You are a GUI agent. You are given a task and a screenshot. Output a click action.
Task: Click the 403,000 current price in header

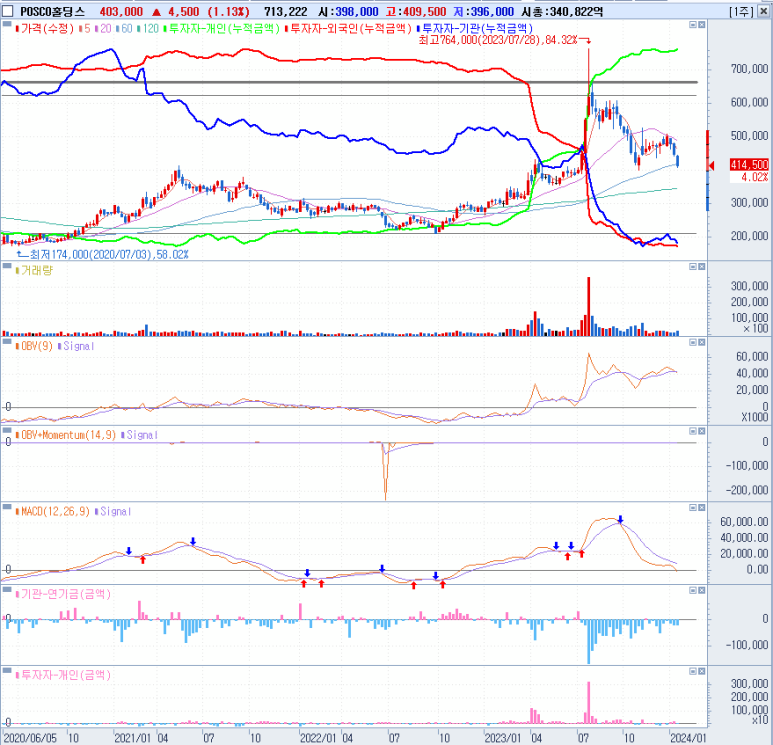coord(121,11)
